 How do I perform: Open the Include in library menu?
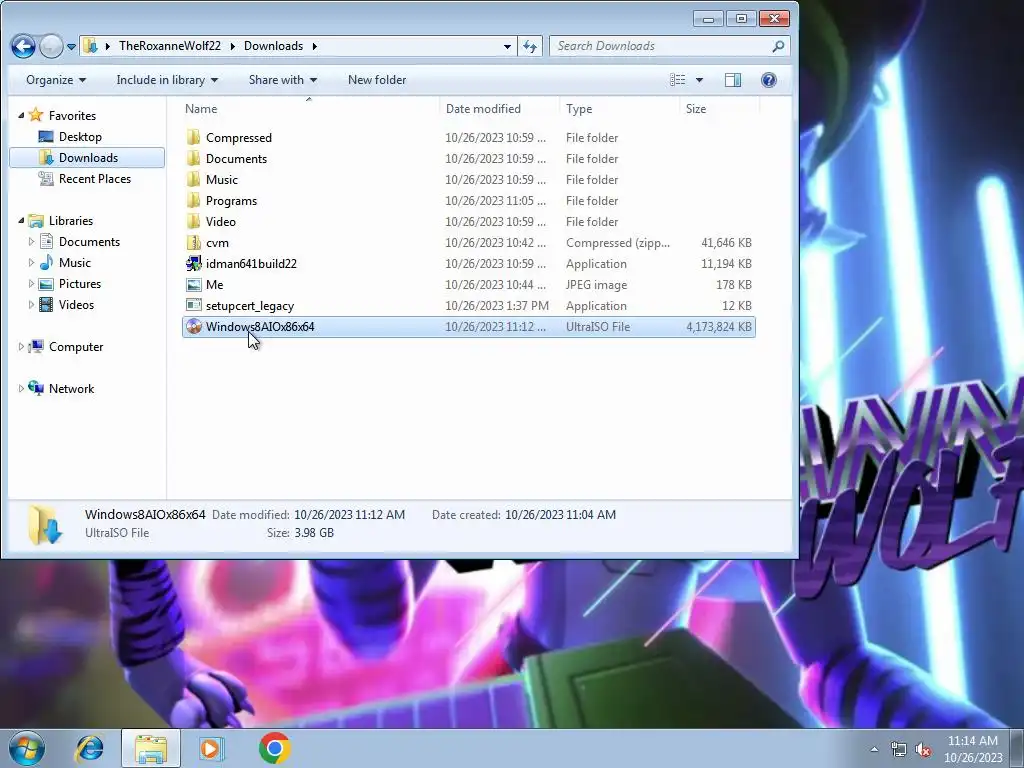coord(167,80)
